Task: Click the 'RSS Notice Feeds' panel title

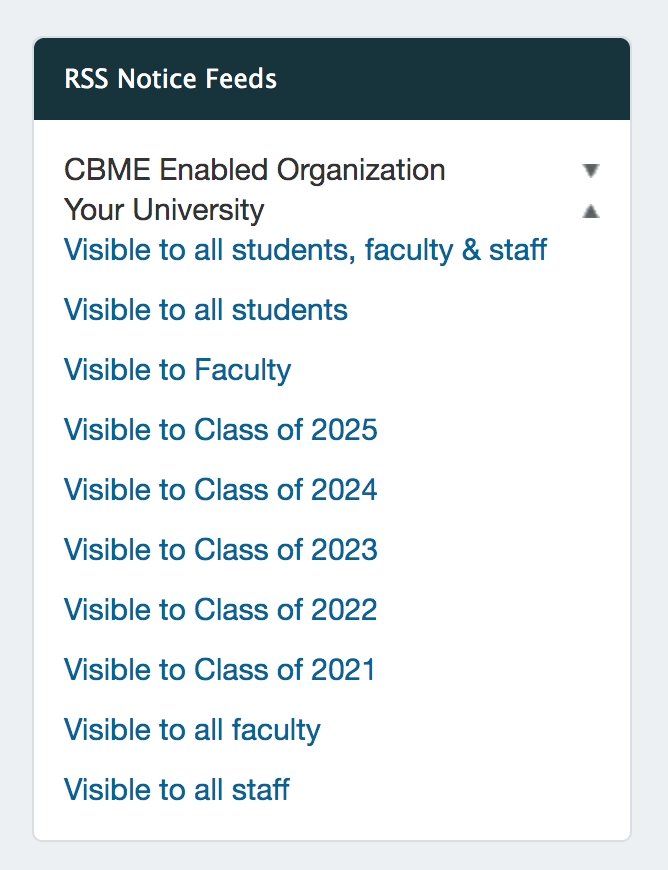Action: (171, 79)
